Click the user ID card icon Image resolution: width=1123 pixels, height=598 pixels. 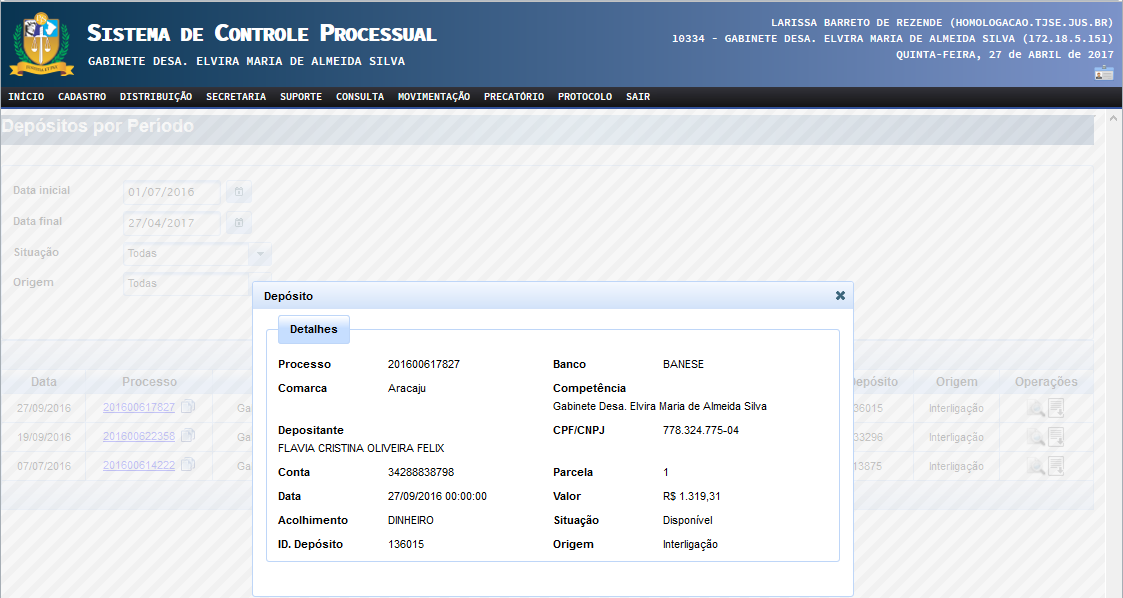(1103, 73)
